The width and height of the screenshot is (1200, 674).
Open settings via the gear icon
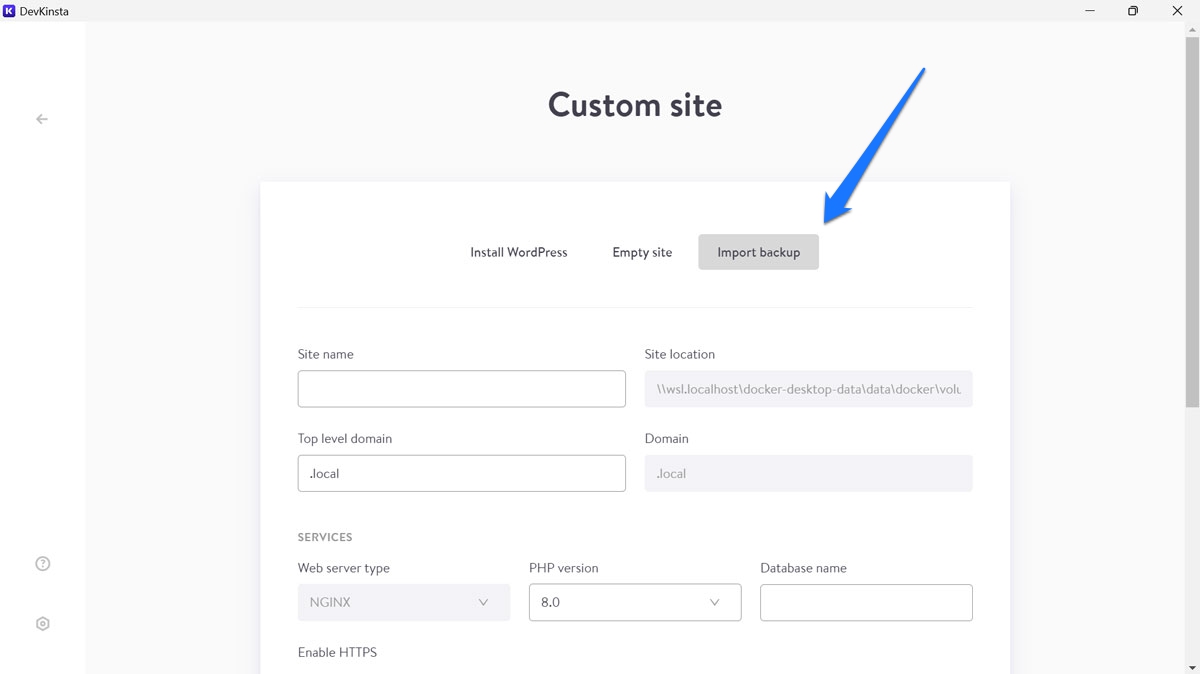pyautogui.click(x=42, y=624)
